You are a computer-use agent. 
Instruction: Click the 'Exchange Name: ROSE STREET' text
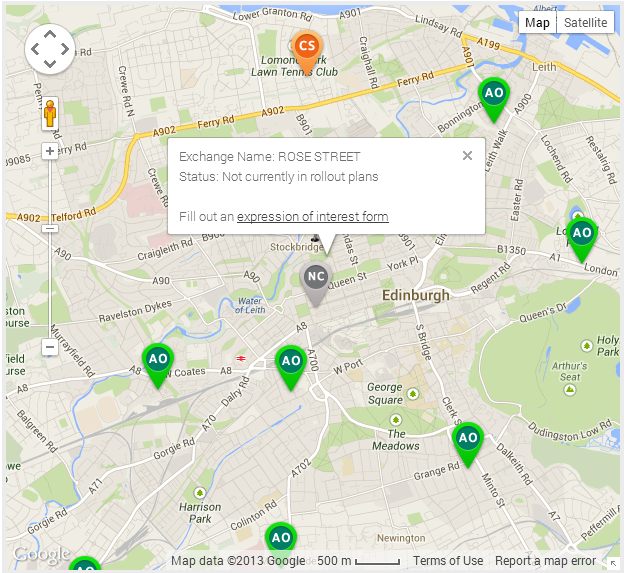coord(269,157)
